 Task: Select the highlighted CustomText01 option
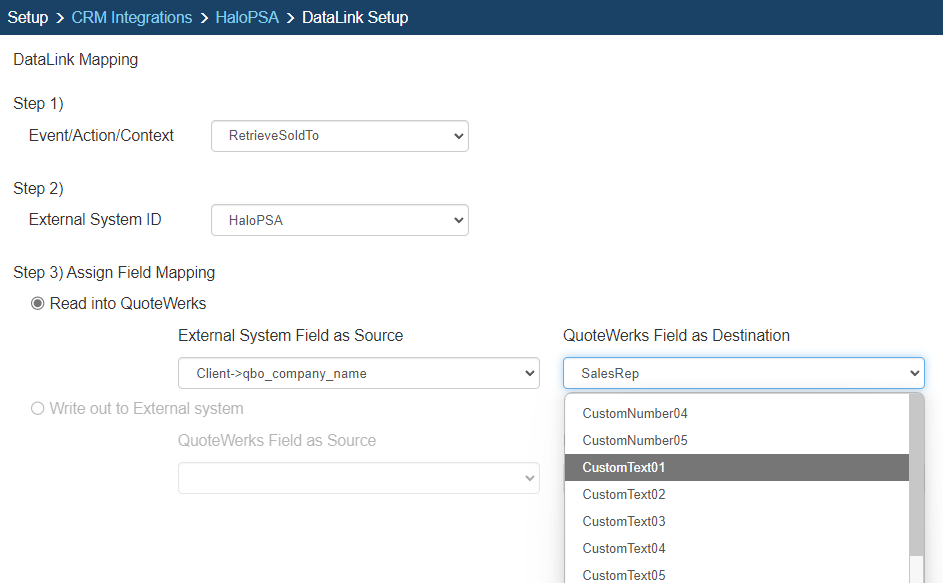pyautogui.click(x=624, y=468)
